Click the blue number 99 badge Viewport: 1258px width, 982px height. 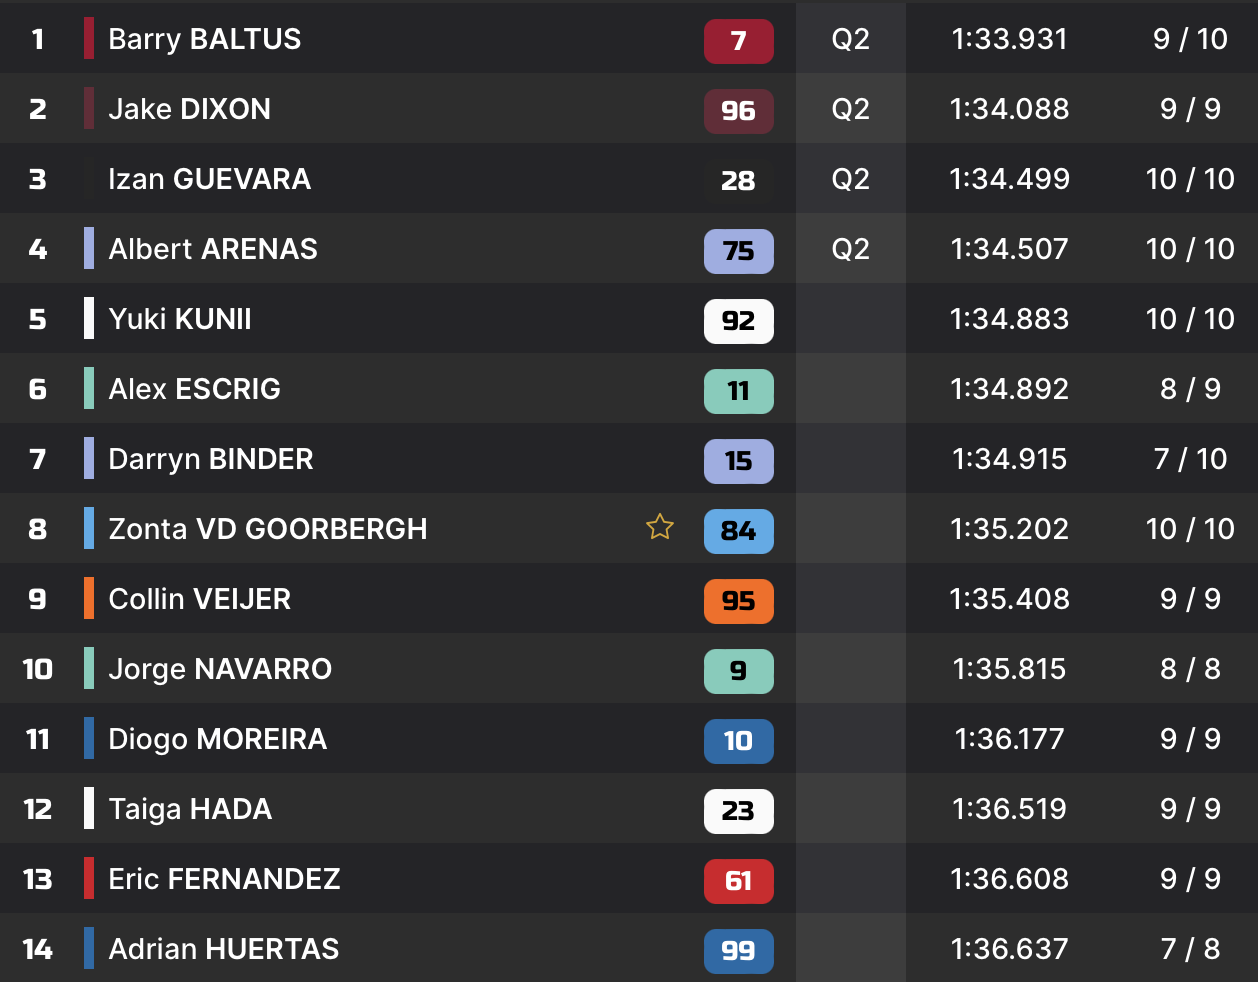(738, 951)
